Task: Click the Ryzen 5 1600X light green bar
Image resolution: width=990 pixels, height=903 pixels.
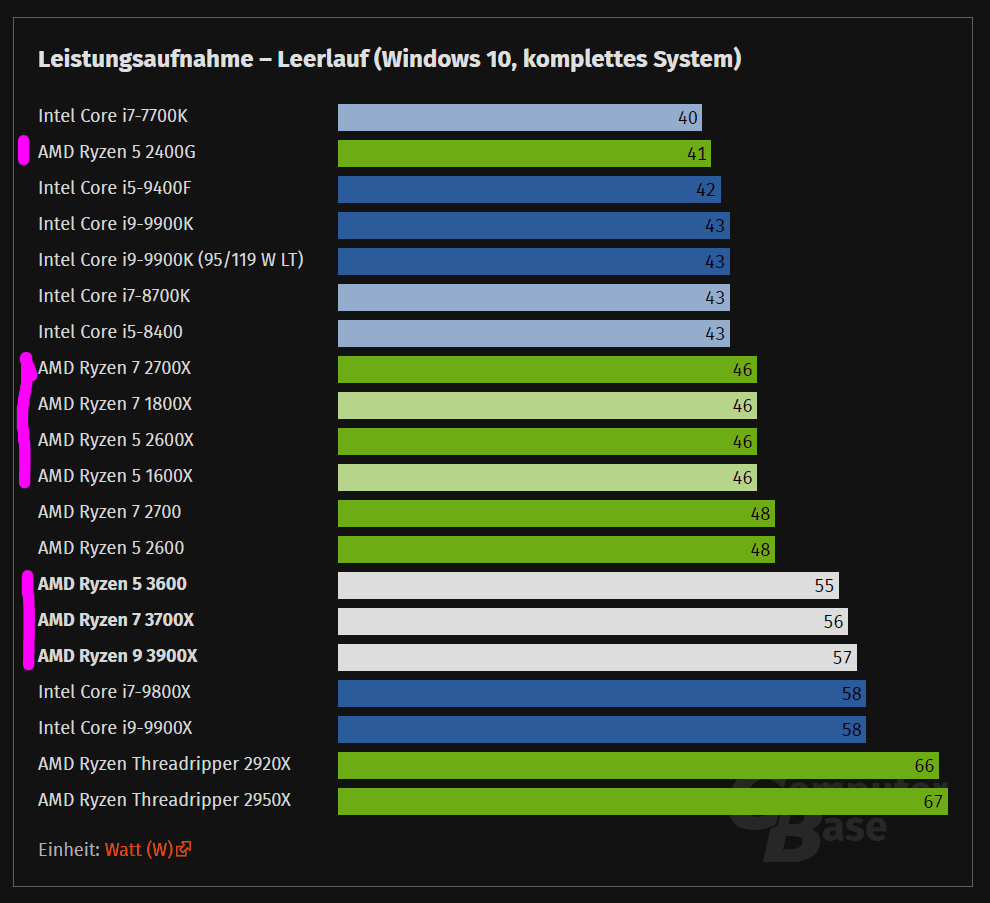Action: pyautogui.click(x=547, y=477)
